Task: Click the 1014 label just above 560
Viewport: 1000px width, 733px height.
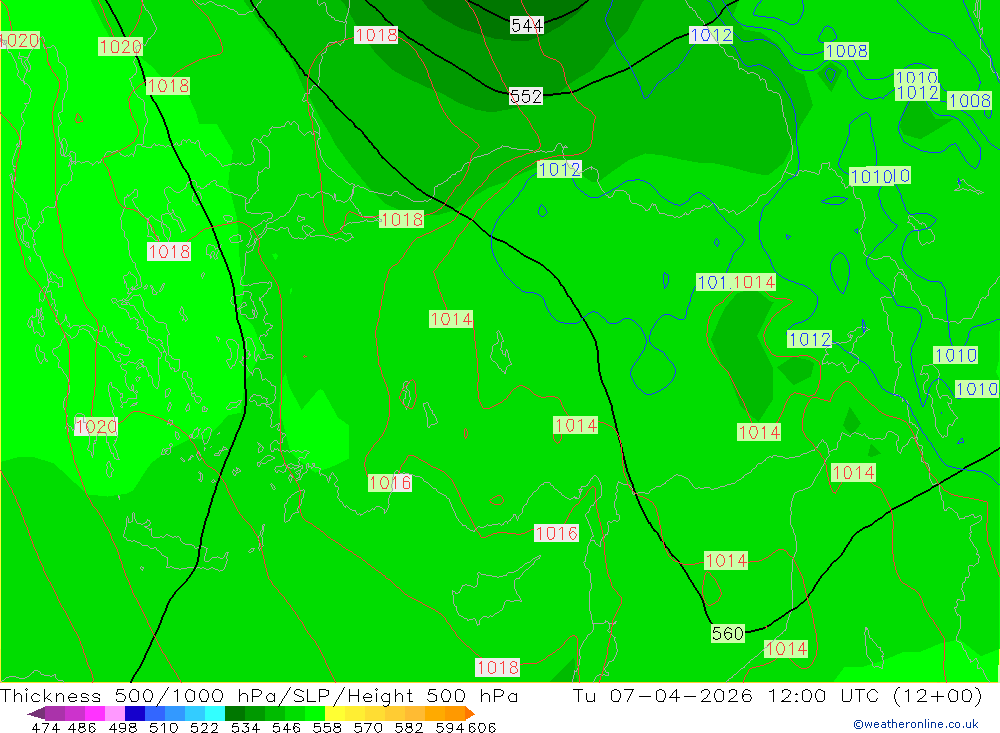Action: 726,561
